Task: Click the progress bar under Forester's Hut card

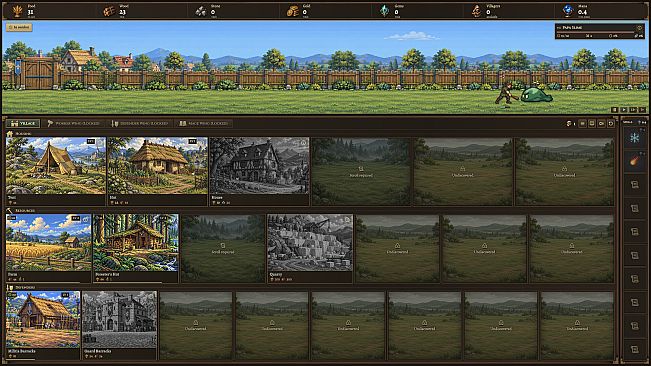Action: pos(136,282)
